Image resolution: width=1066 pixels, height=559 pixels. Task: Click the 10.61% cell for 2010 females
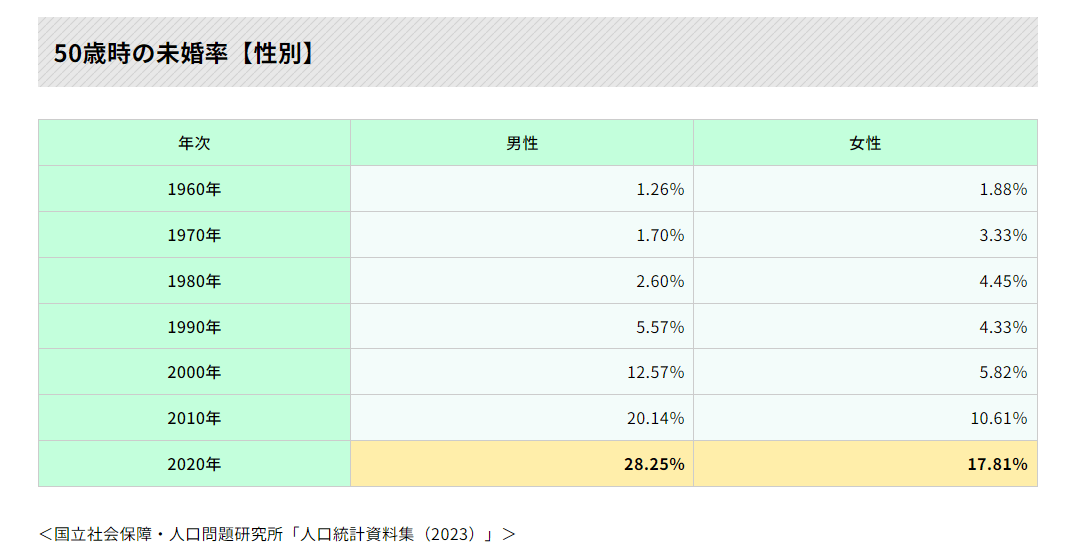[x=998, y=418]
